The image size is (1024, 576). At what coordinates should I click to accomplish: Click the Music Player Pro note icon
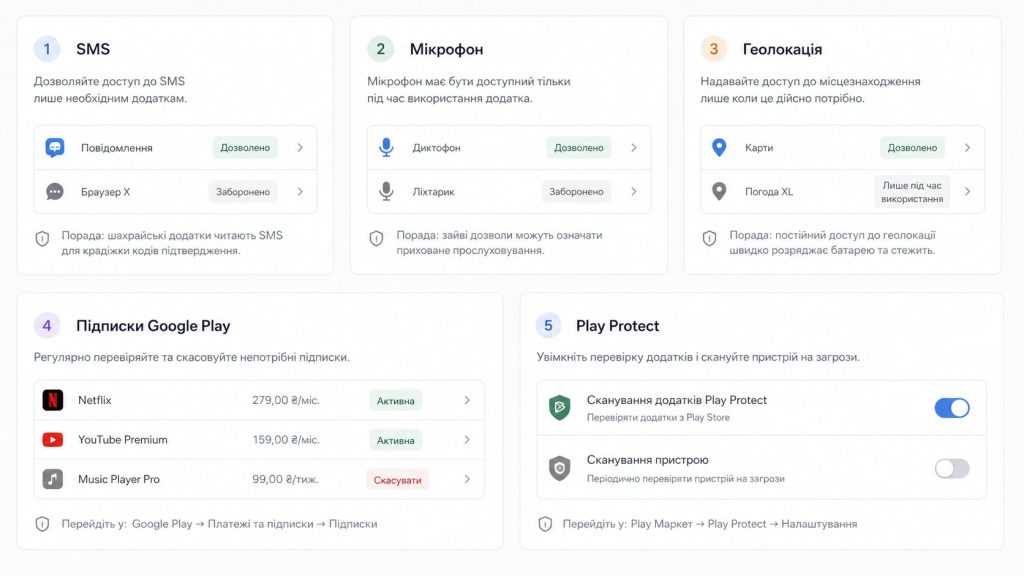pos(53,479)
